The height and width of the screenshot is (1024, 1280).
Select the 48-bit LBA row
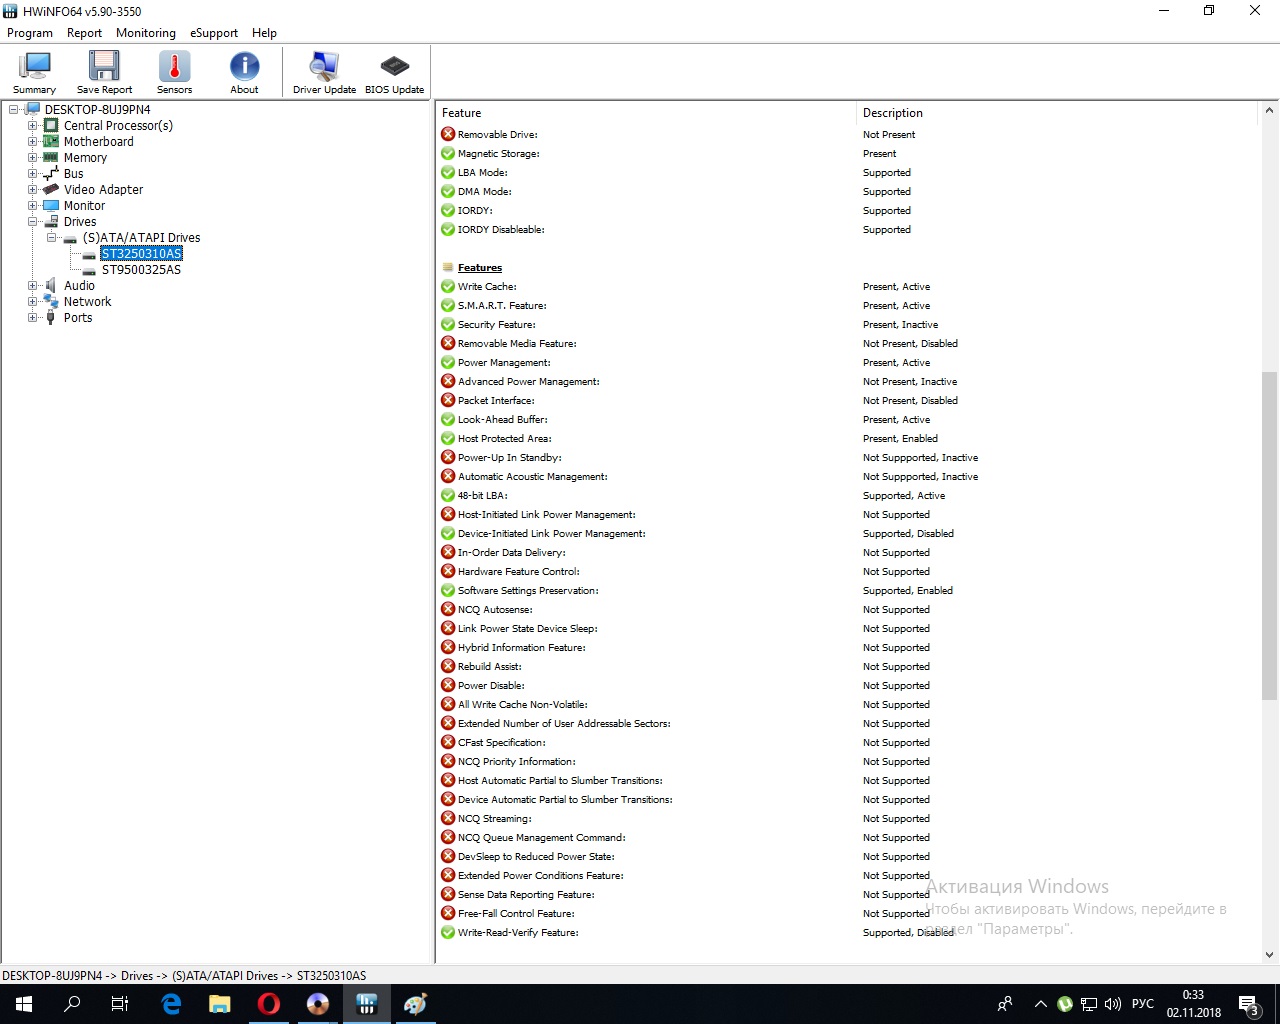click(848, 496)
